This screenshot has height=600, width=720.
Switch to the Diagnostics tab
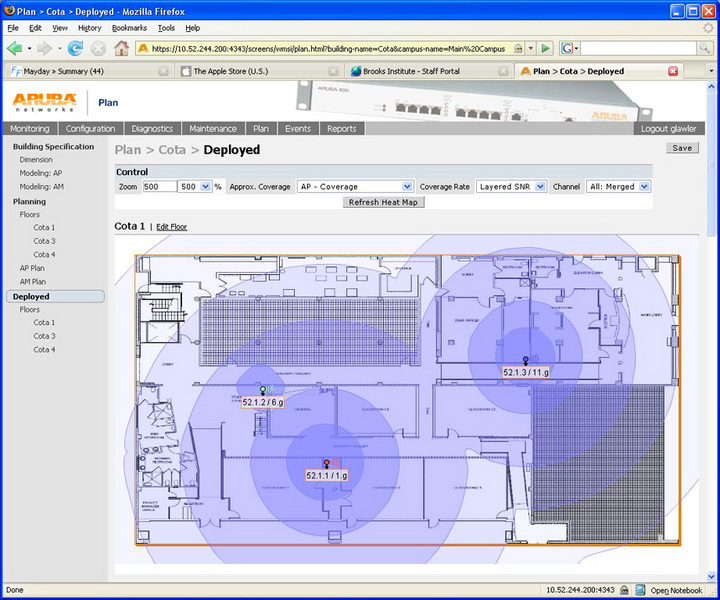click(152, 129)
